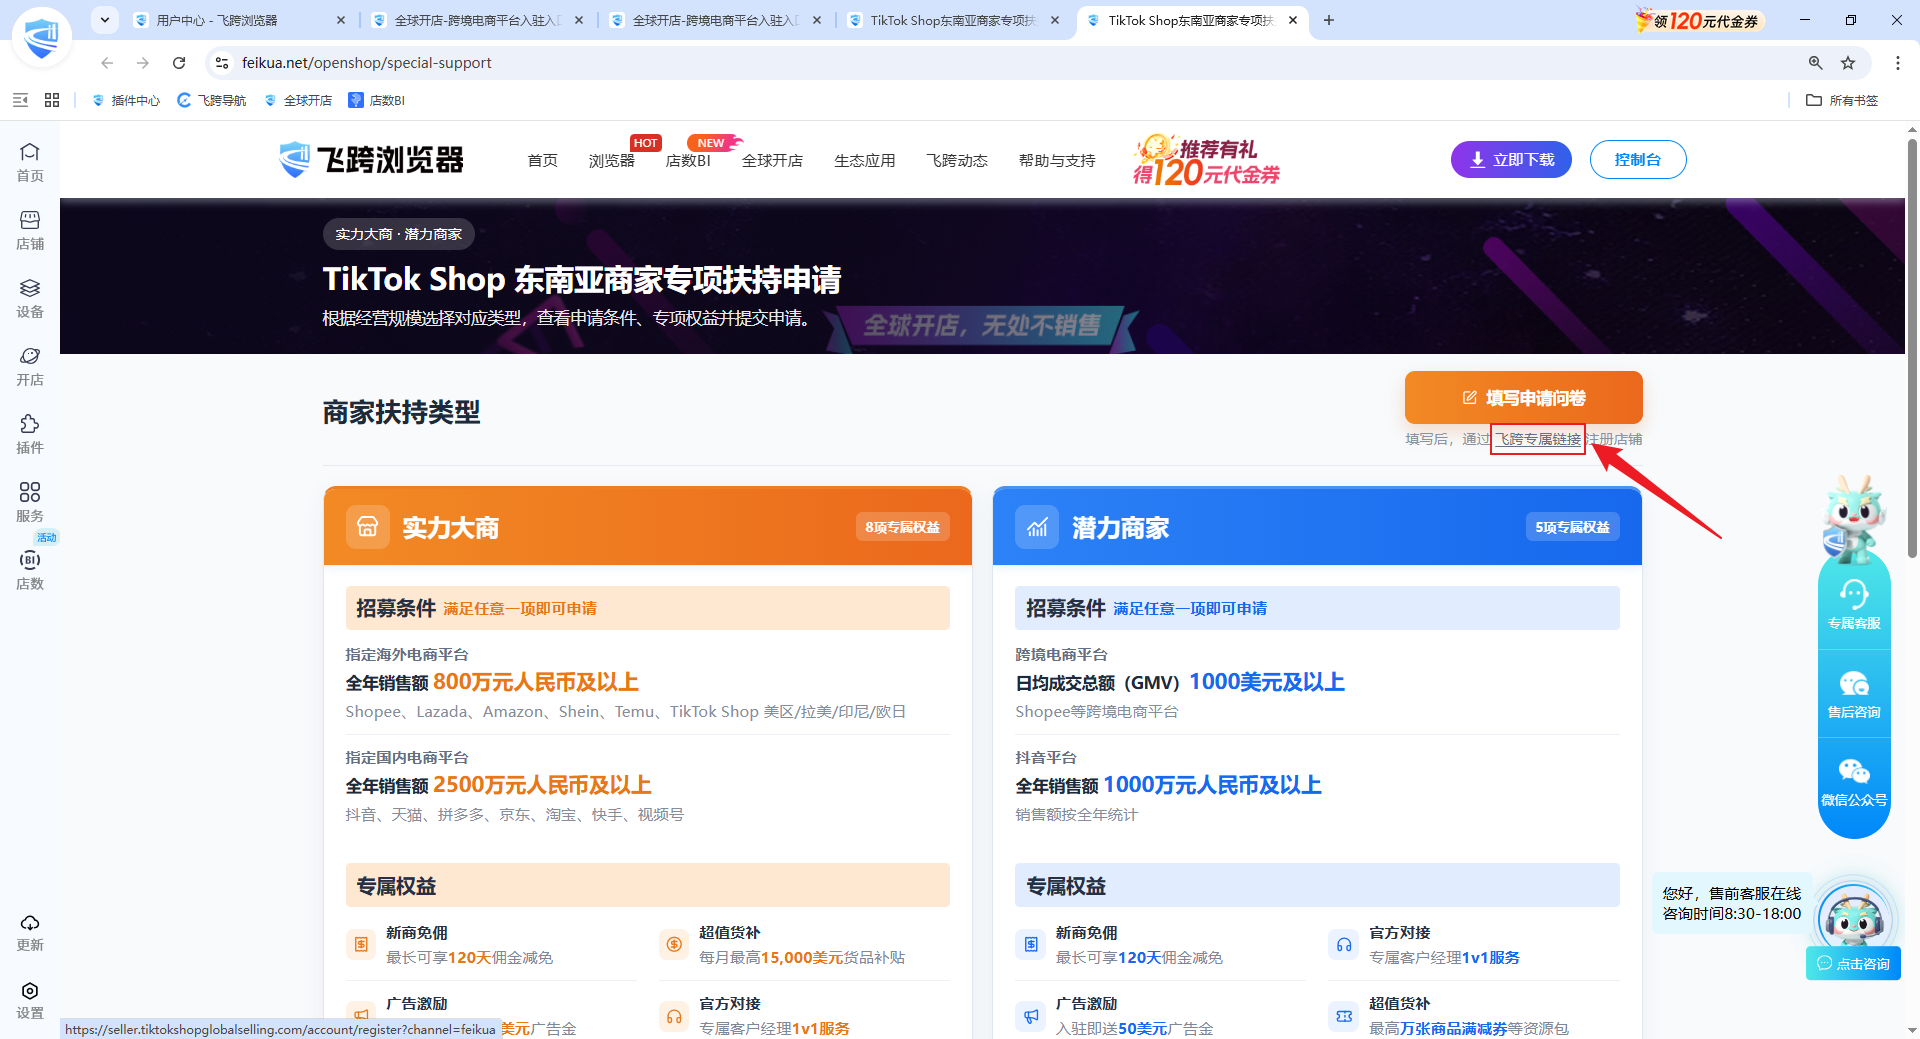
Task: Open the 所有书签 folder
Action: click(1842, 100)
